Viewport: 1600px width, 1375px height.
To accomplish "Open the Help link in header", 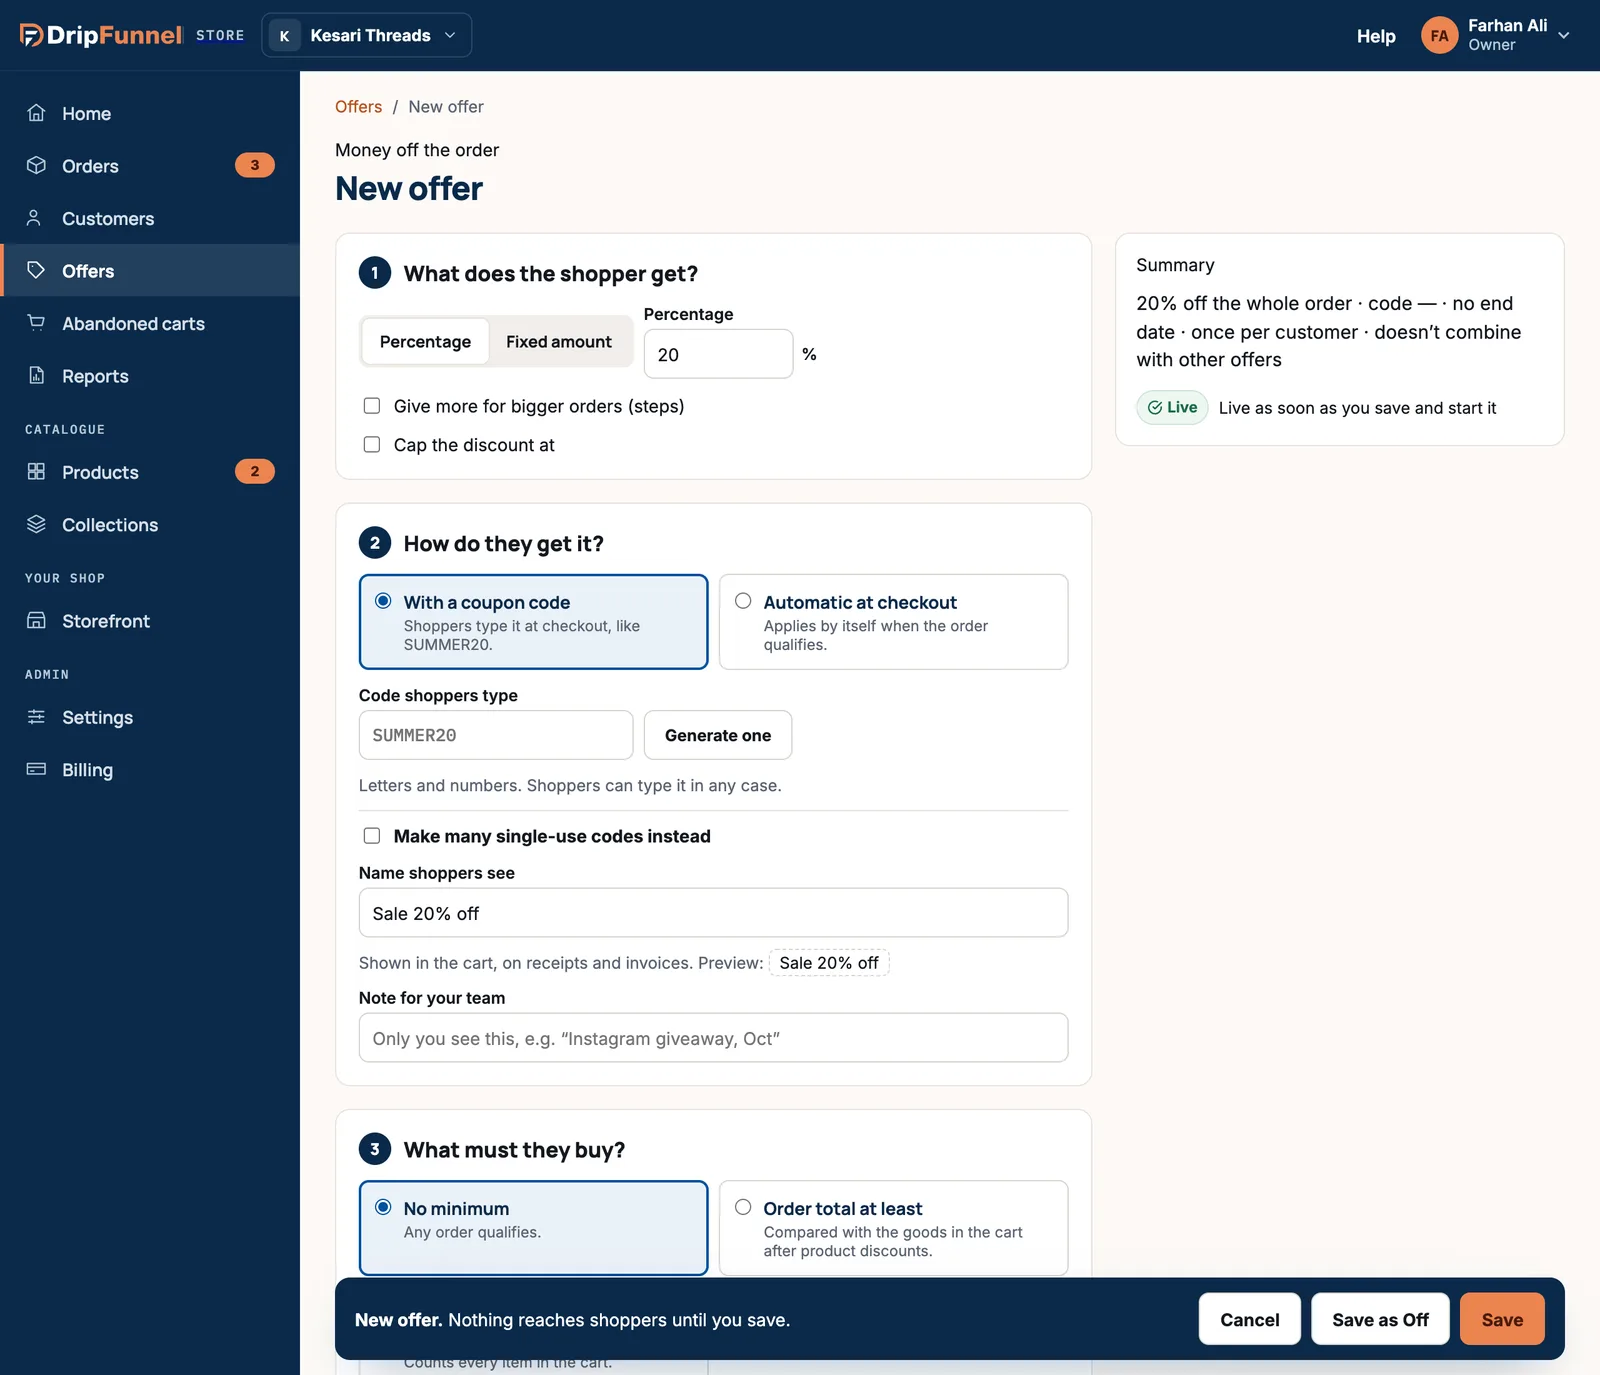I will (1376, 36).
